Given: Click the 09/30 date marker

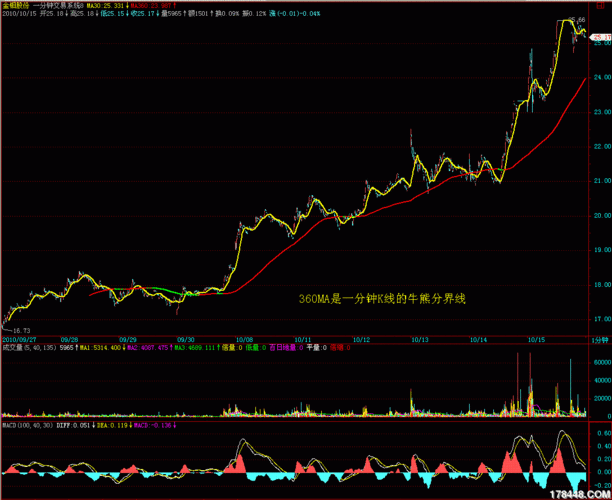Looking at the screenshot, I should click(186, 340).
